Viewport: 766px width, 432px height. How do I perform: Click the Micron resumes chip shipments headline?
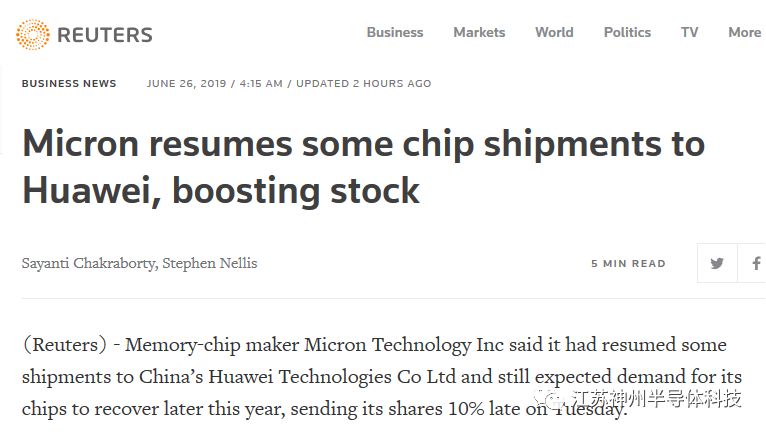point(363,166)
